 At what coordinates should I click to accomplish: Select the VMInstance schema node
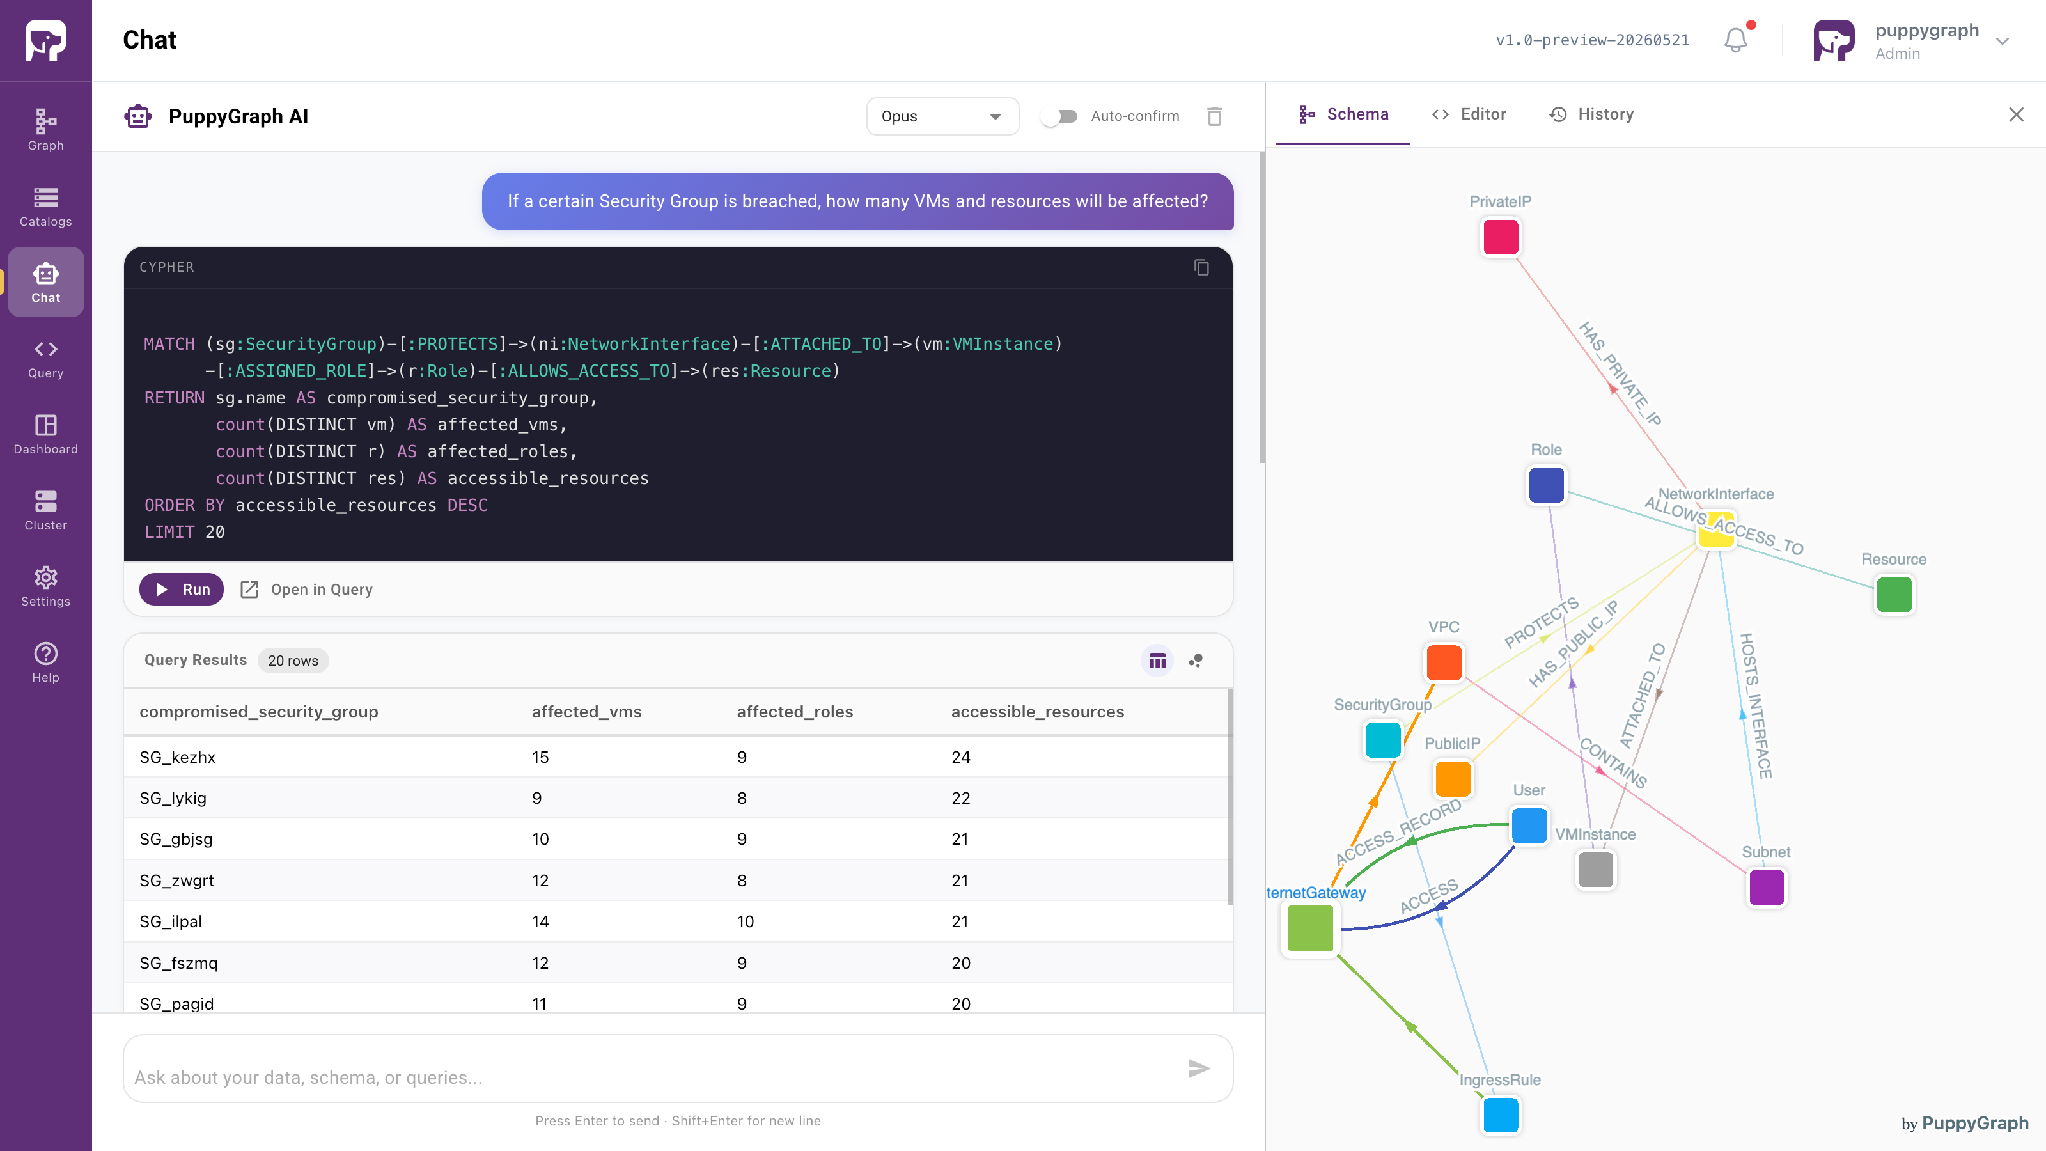(1596, 870)
